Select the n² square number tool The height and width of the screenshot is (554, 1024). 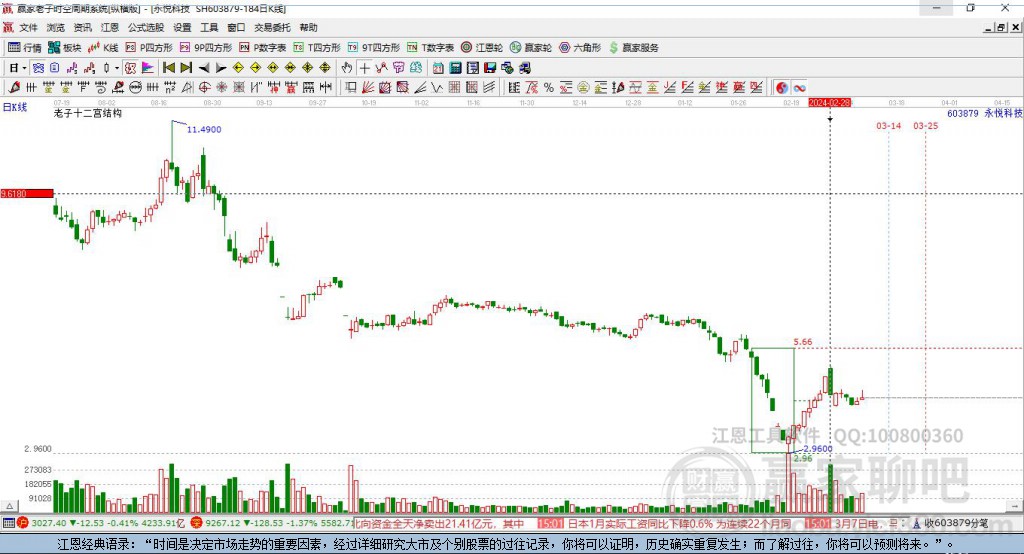tap(170, 88)
